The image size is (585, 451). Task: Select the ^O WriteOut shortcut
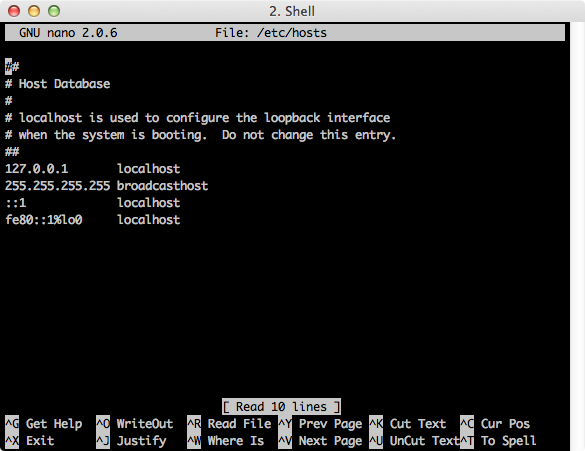(x=135, y=424)
